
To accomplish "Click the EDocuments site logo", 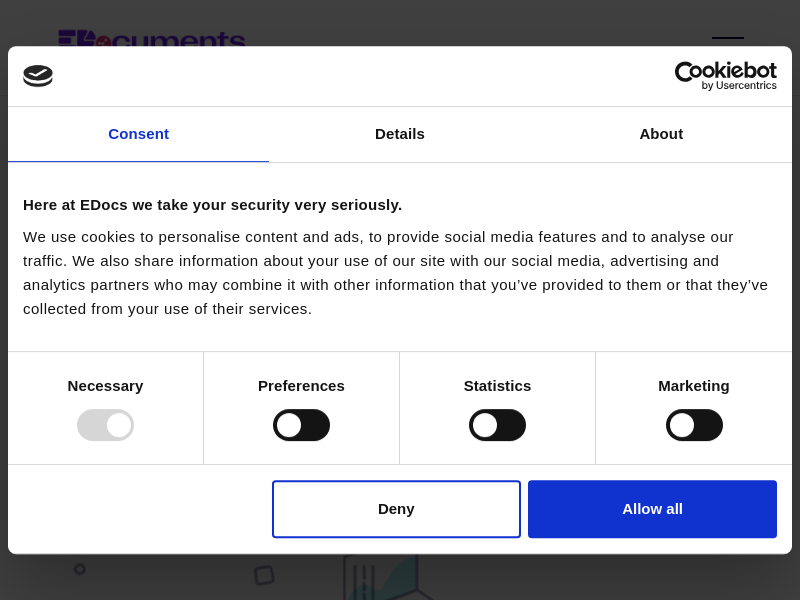I will tap(151, 39).
